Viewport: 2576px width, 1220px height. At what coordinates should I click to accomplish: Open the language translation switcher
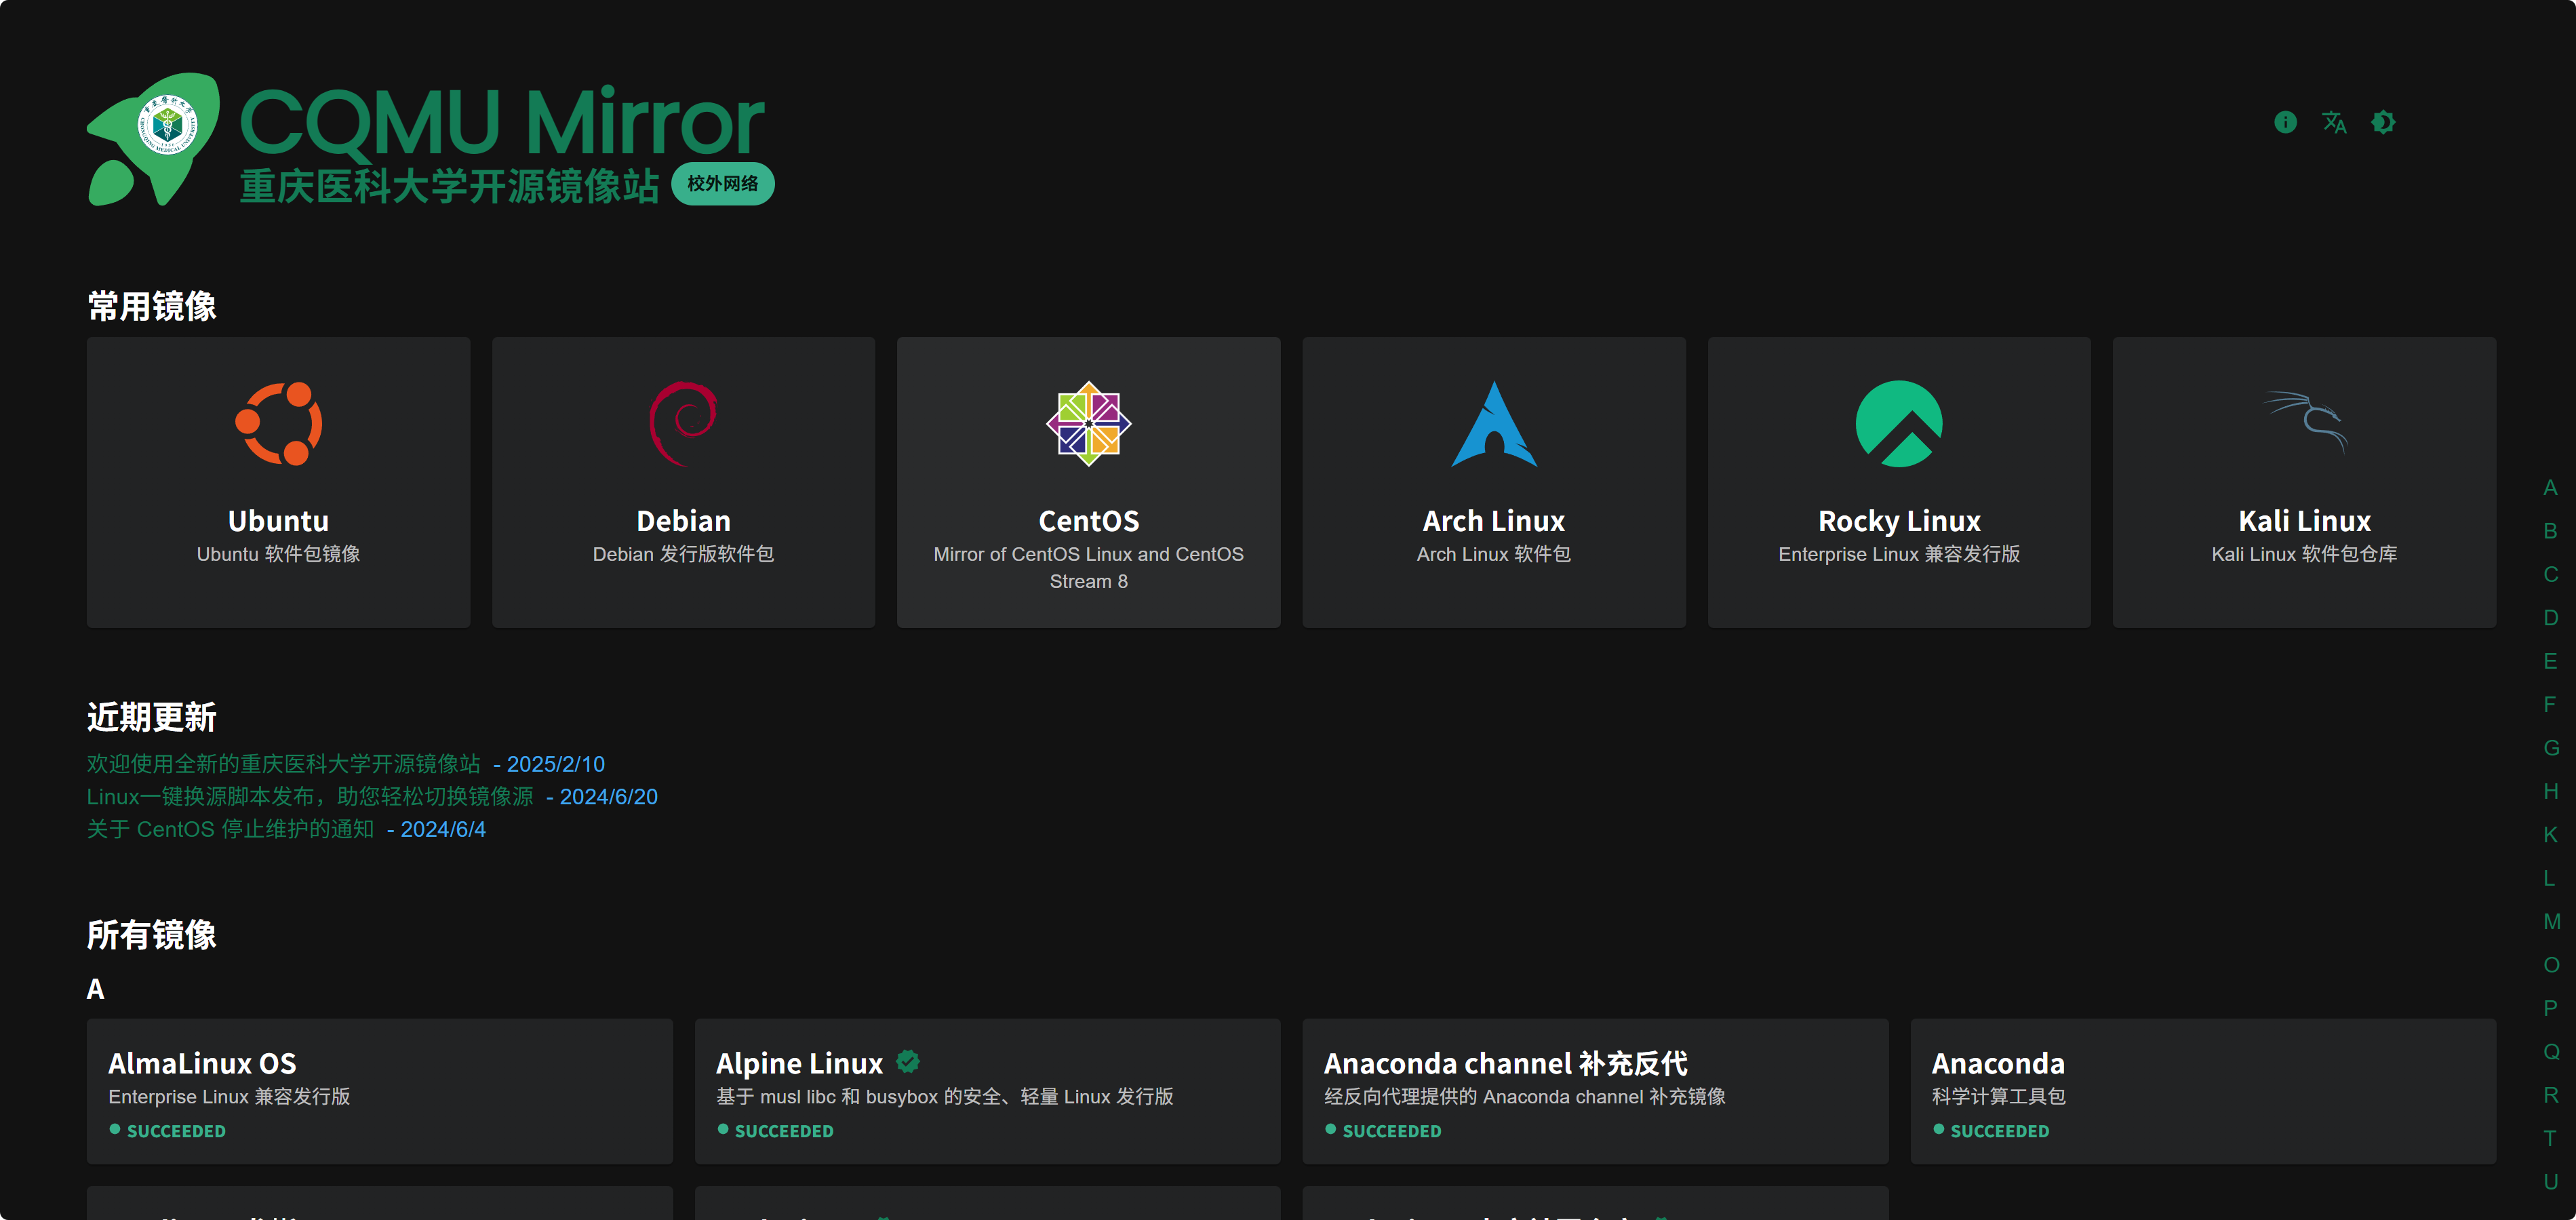click(2334, 122)
